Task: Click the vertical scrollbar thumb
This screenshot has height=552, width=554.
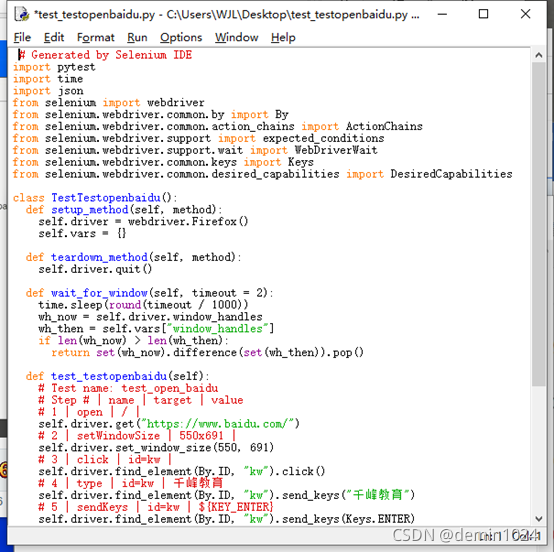Action: click(x=538, y=224)
